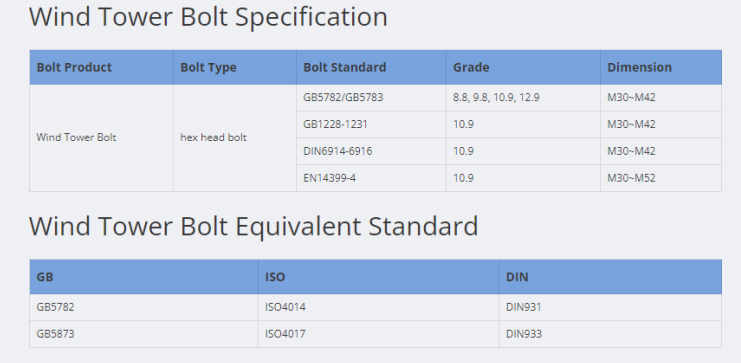Click the DIN931 cell

point(610,307)
